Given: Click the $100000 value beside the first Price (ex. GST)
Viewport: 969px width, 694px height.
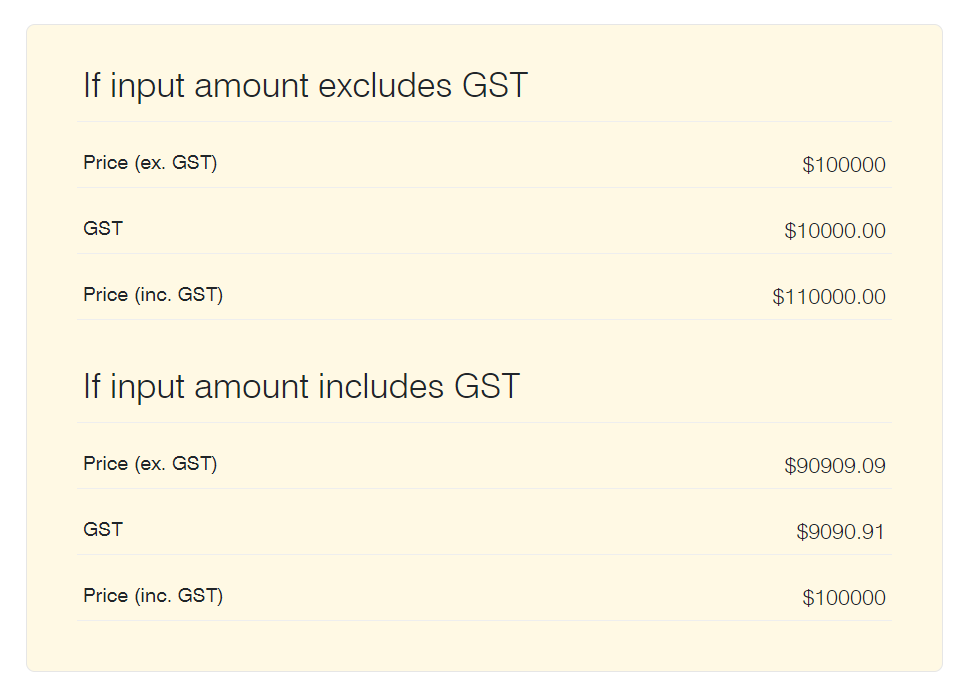Looking at the screenshot, I should point(843,165).
